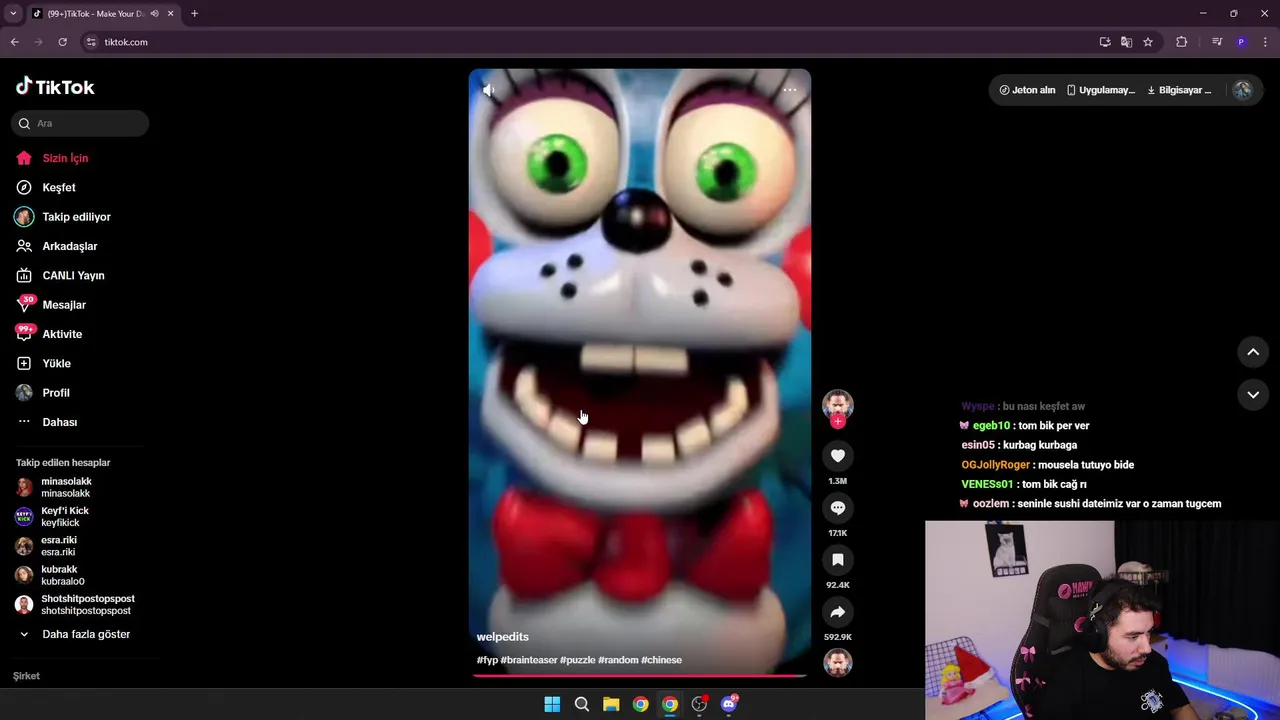Go back with browser back arrow
Screen dimensions: 1280x720
[x=14, y=42]
